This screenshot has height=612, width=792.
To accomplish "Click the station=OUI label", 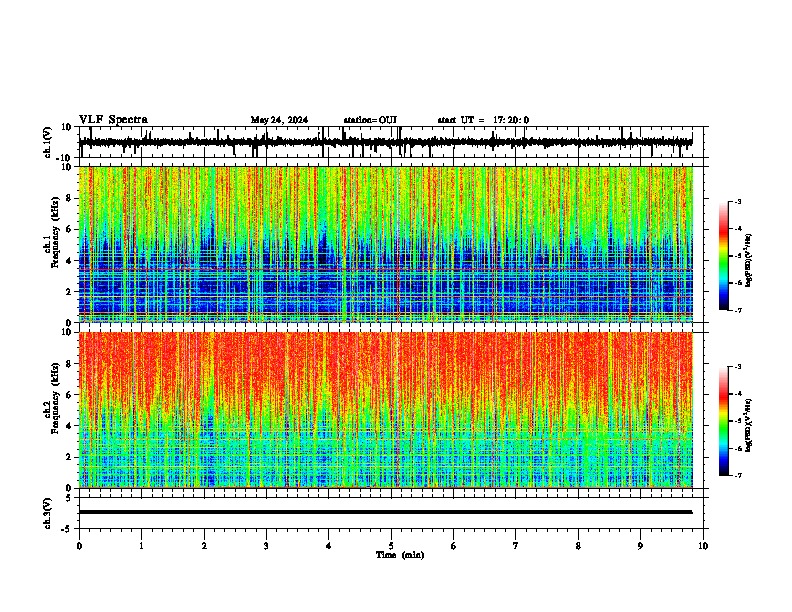I will tap(370, 120).
